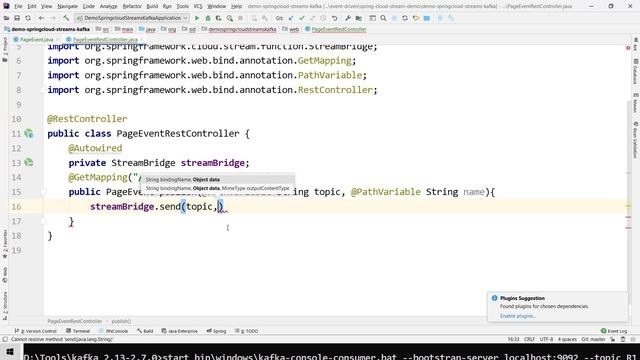Open the Window menu

pos(217,7)
